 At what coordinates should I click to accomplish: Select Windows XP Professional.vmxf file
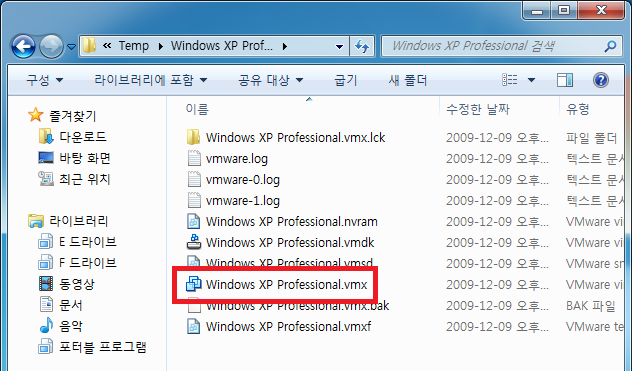(289, 326)
